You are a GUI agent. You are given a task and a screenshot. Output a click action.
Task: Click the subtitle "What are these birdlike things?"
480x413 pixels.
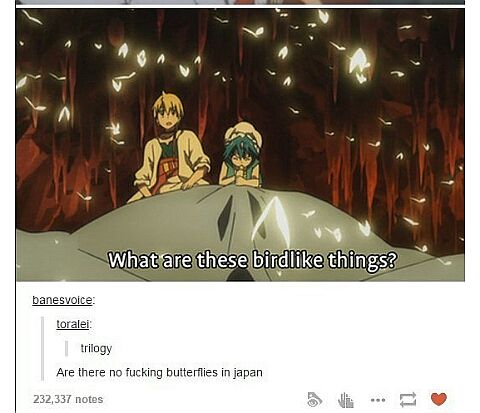click(252, 260)
